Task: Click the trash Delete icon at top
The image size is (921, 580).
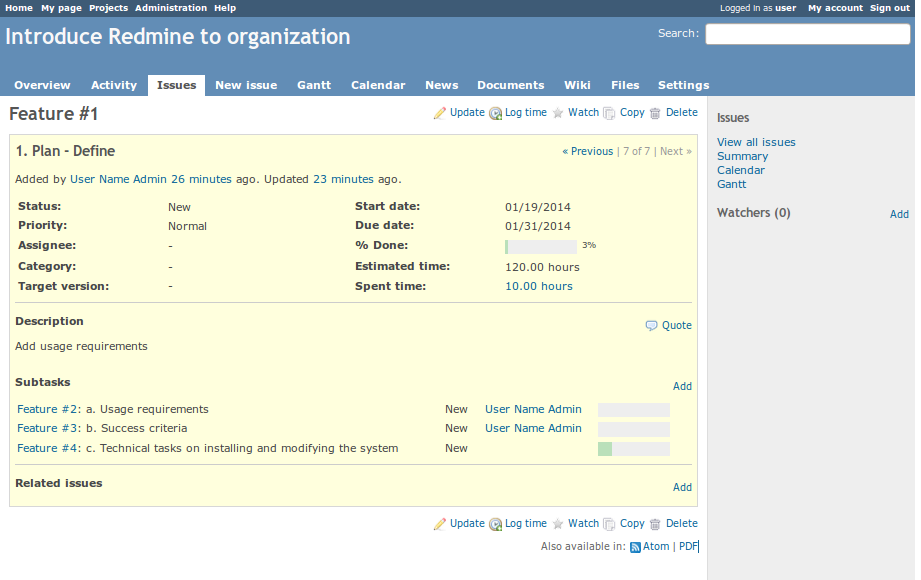Action: 655,113
